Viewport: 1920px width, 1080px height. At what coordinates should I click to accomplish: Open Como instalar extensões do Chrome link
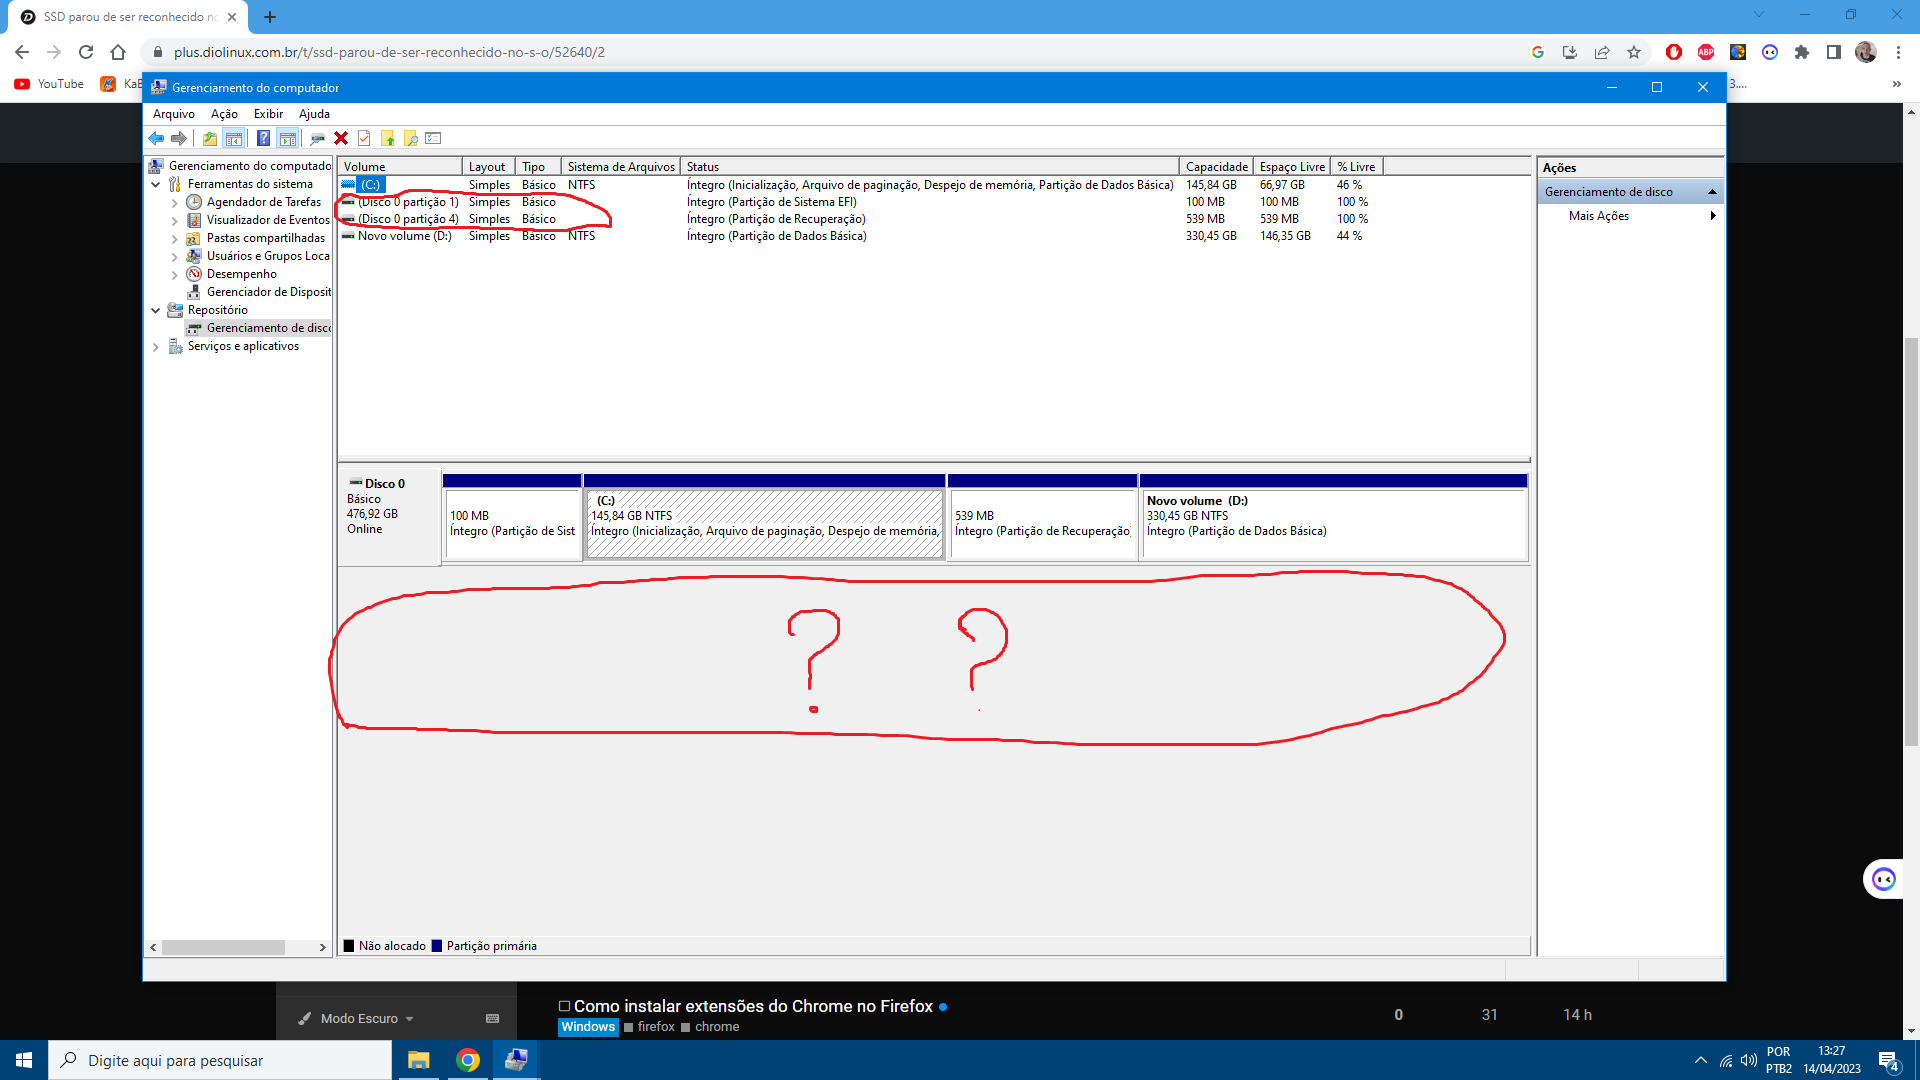(x=752, y=1006)
